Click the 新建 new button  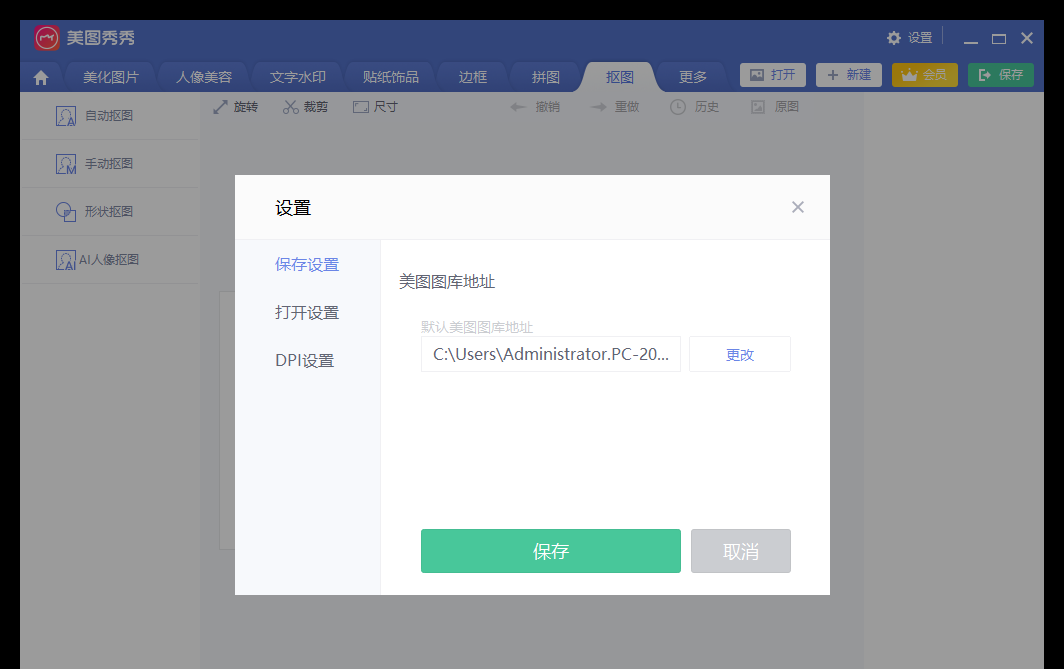tap(849, 75)
